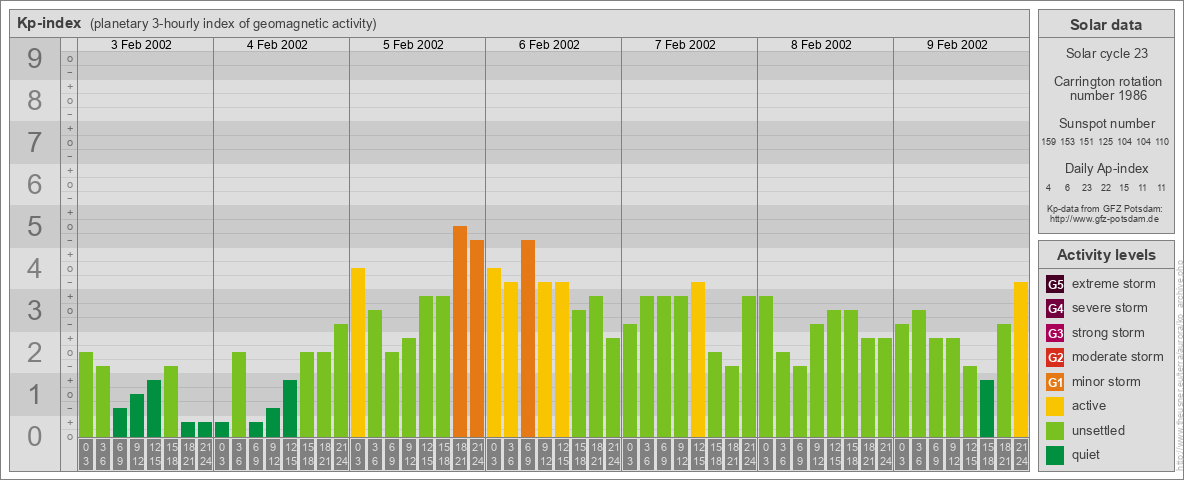Click the 21-24 bar on 7 Feb
The height and width of the screenshot is (480, 1184).
tap(749, 367)
